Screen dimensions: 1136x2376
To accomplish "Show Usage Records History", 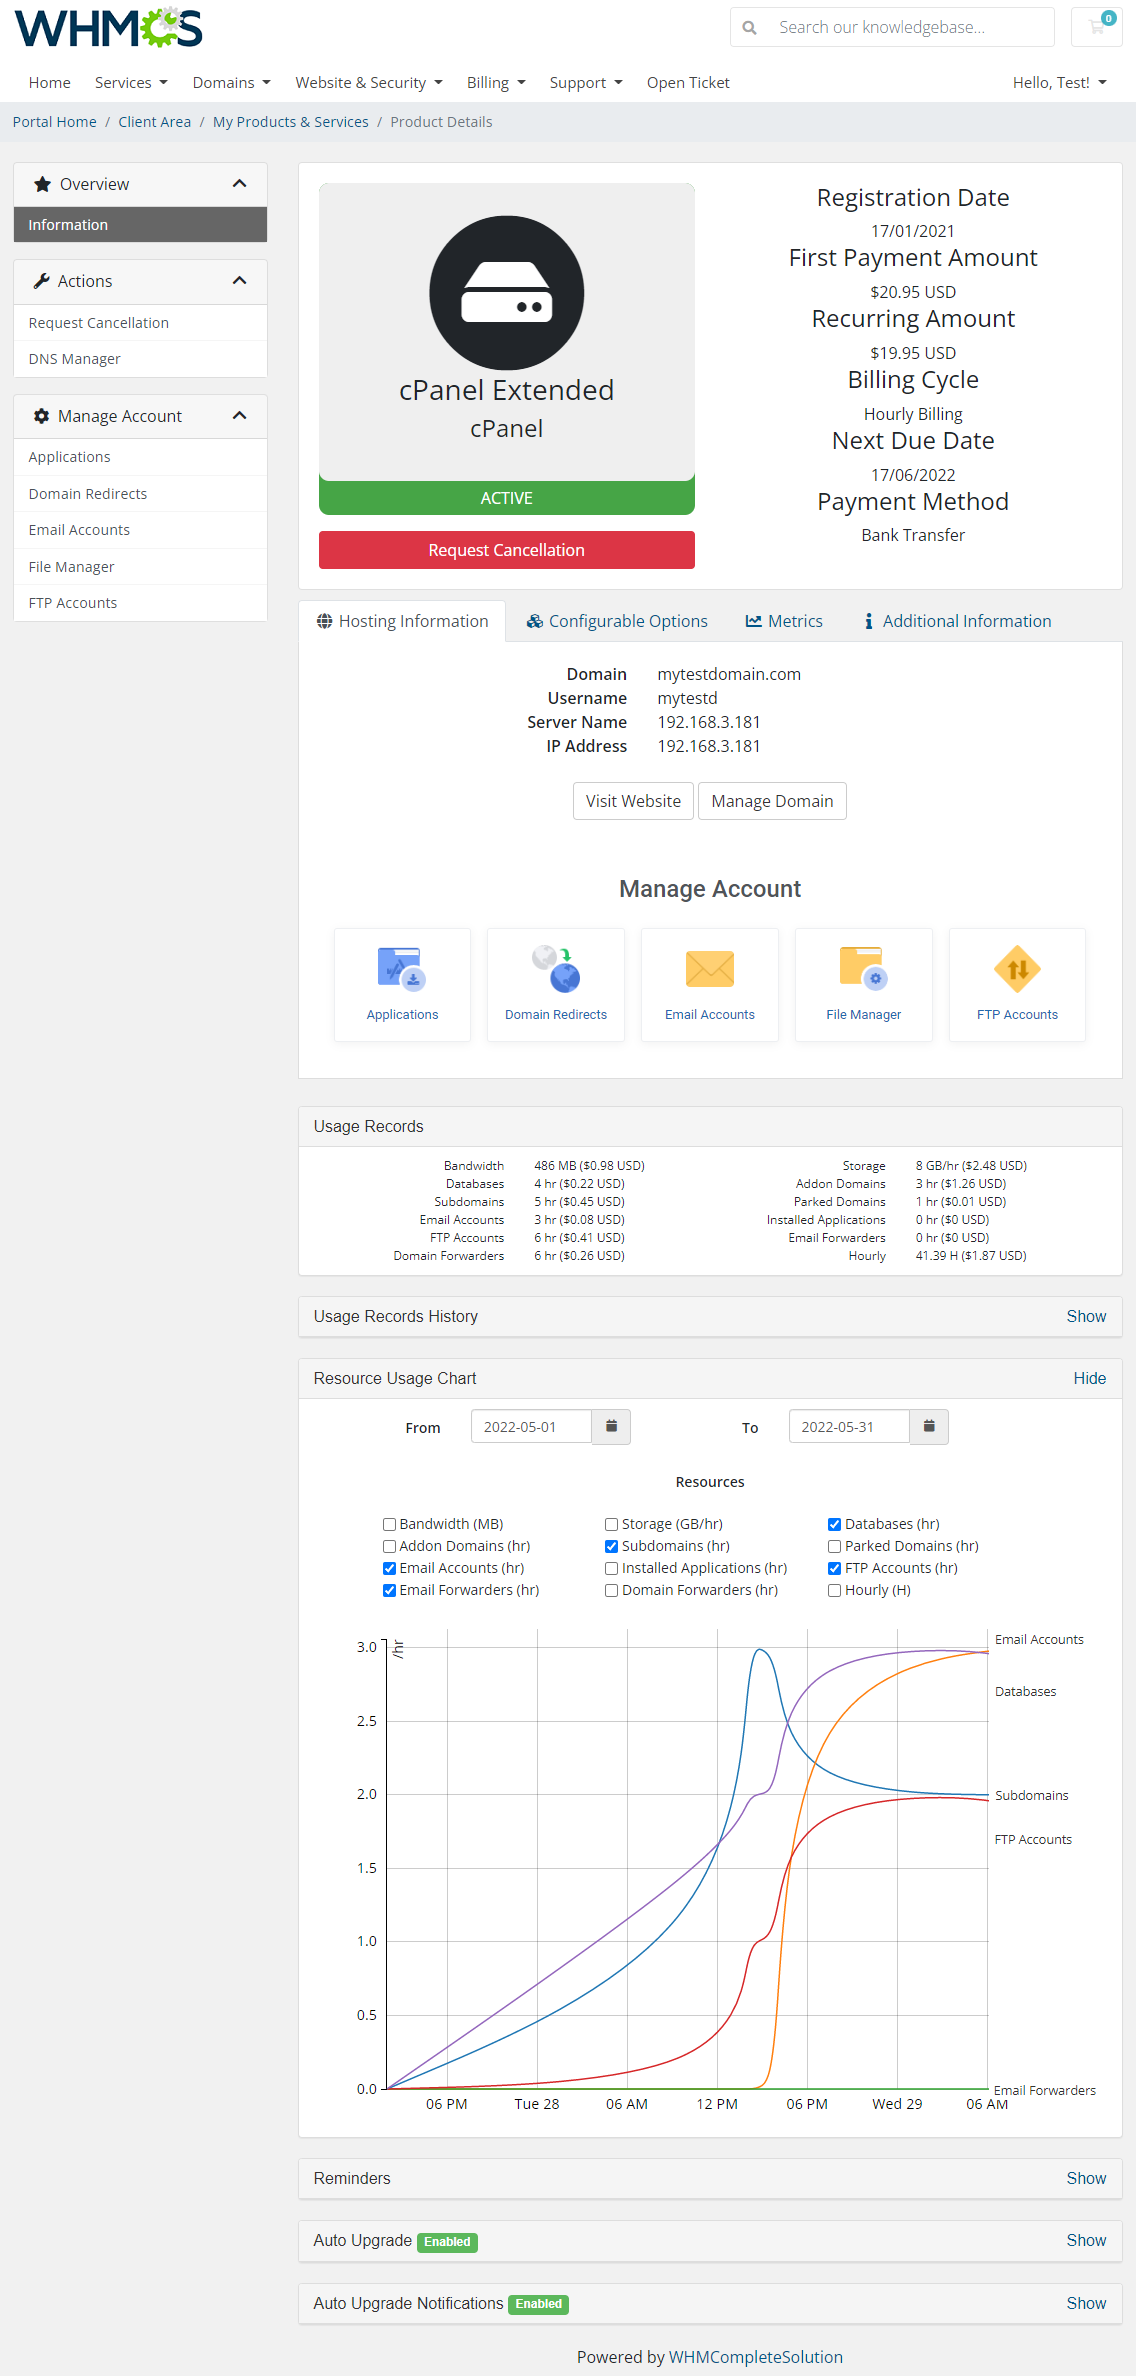I will click(x=1086, y=1317).
